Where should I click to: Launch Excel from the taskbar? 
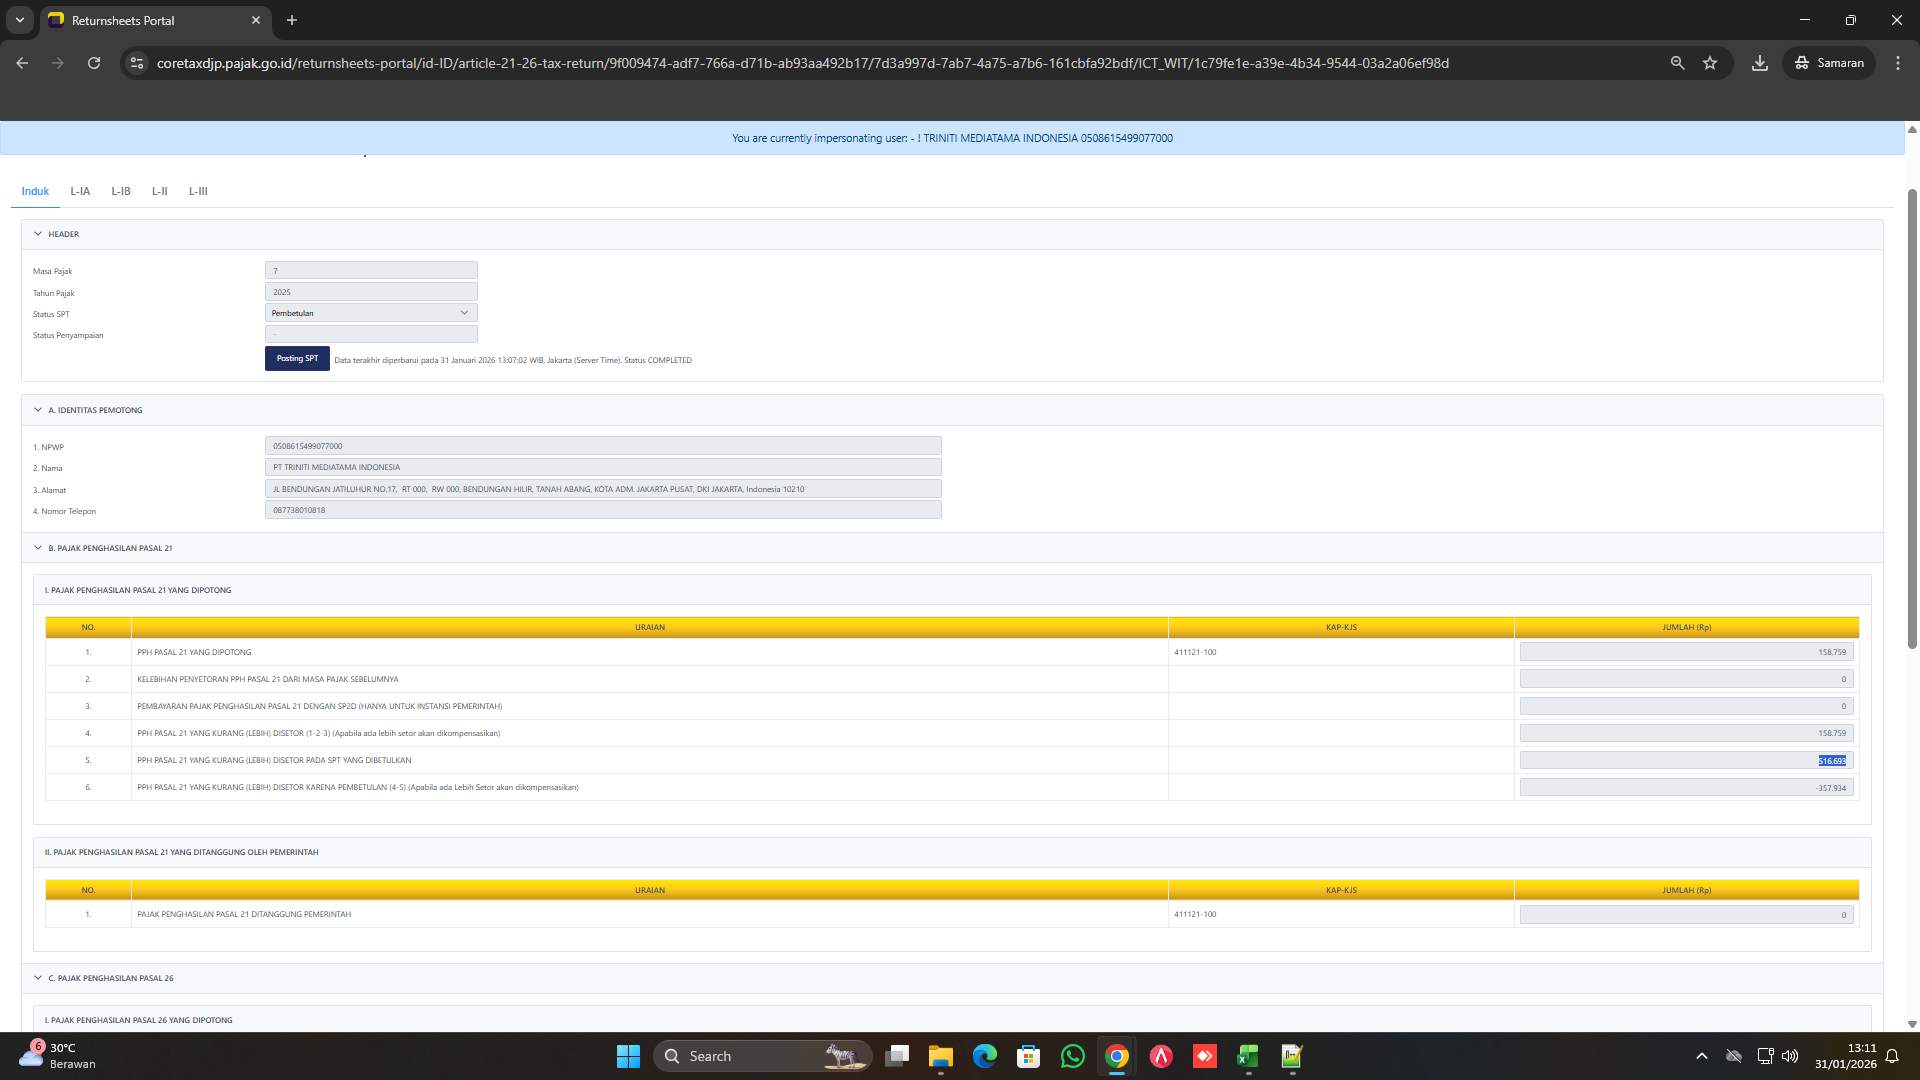click(x=1246, y=1056)
